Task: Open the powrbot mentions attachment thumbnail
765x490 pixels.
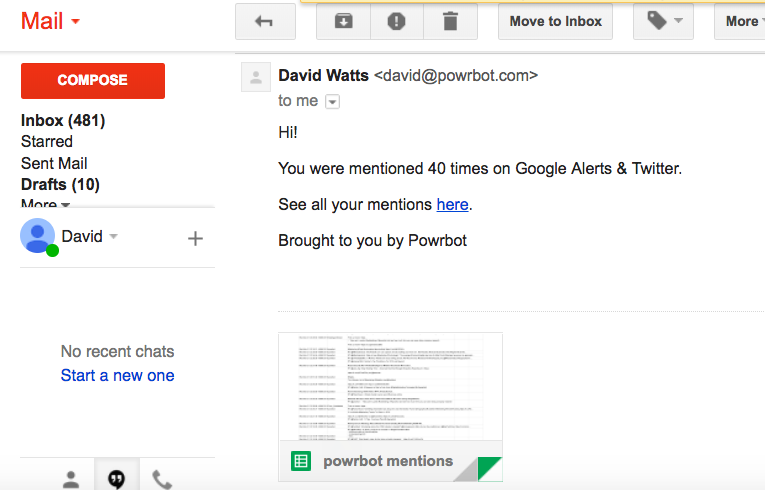Action: 390,407
